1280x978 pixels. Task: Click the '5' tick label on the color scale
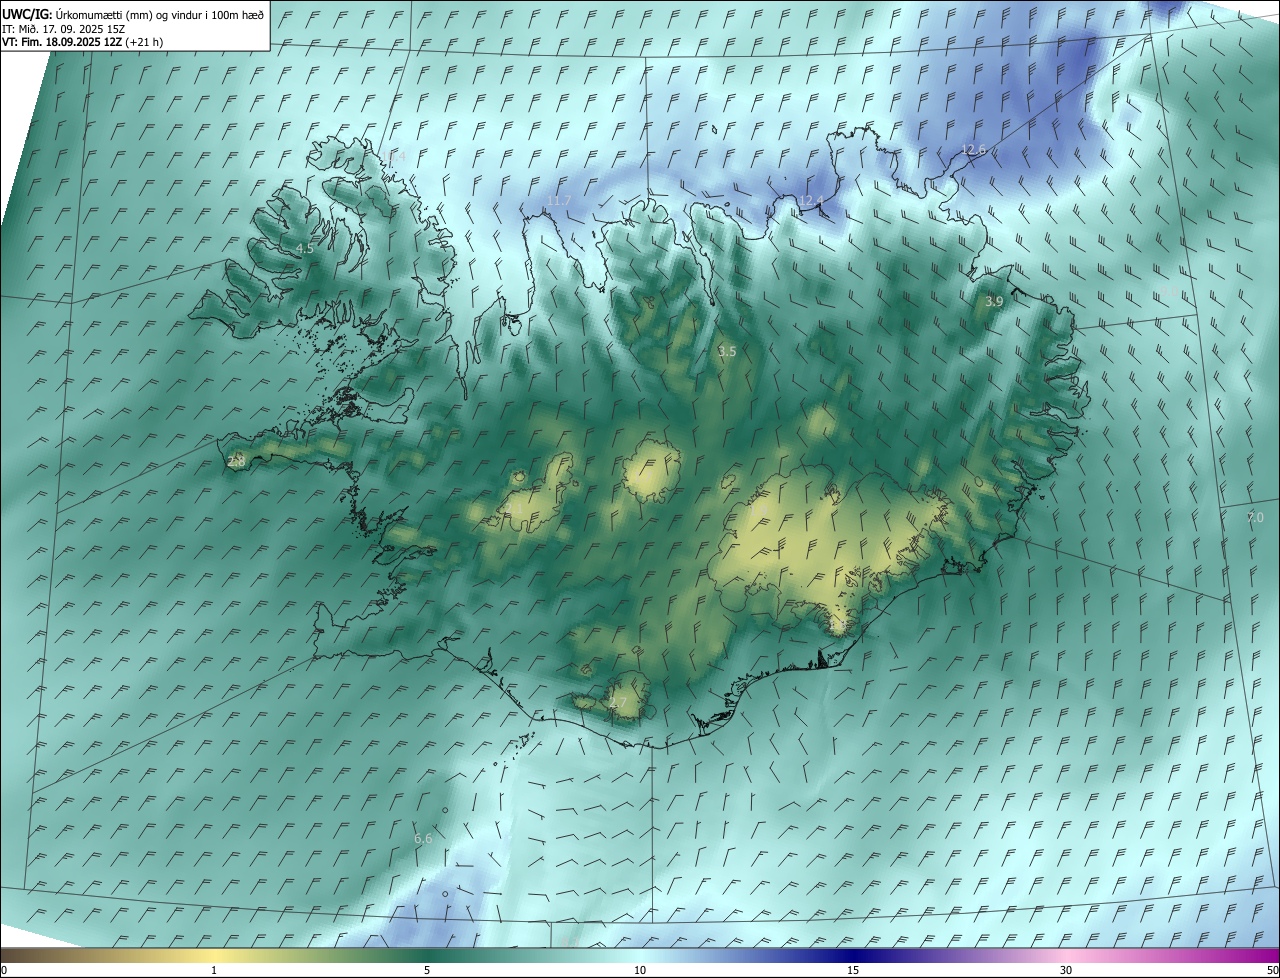pyautogui.click(x=427, y=971)
